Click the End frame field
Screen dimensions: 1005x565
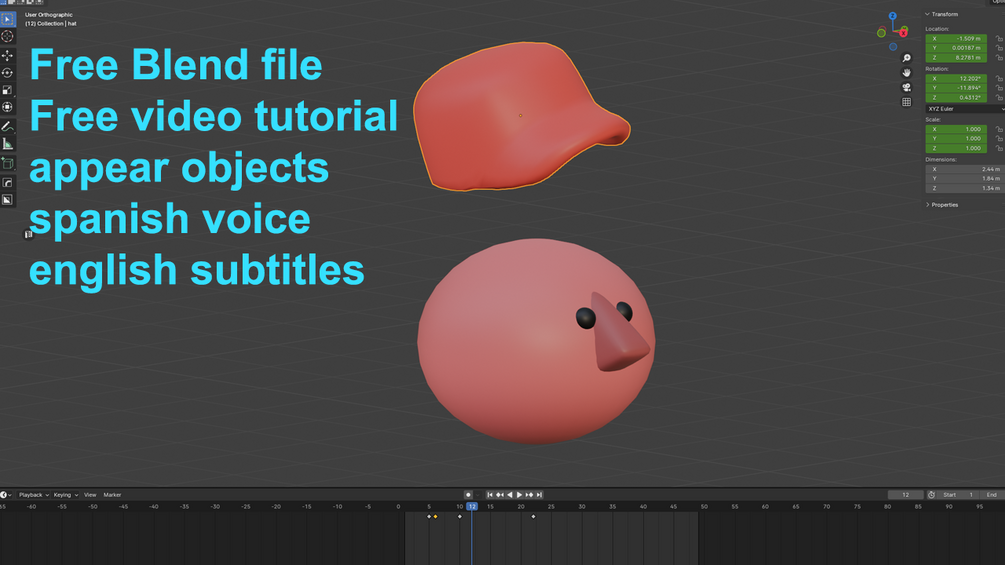point(992,495)
